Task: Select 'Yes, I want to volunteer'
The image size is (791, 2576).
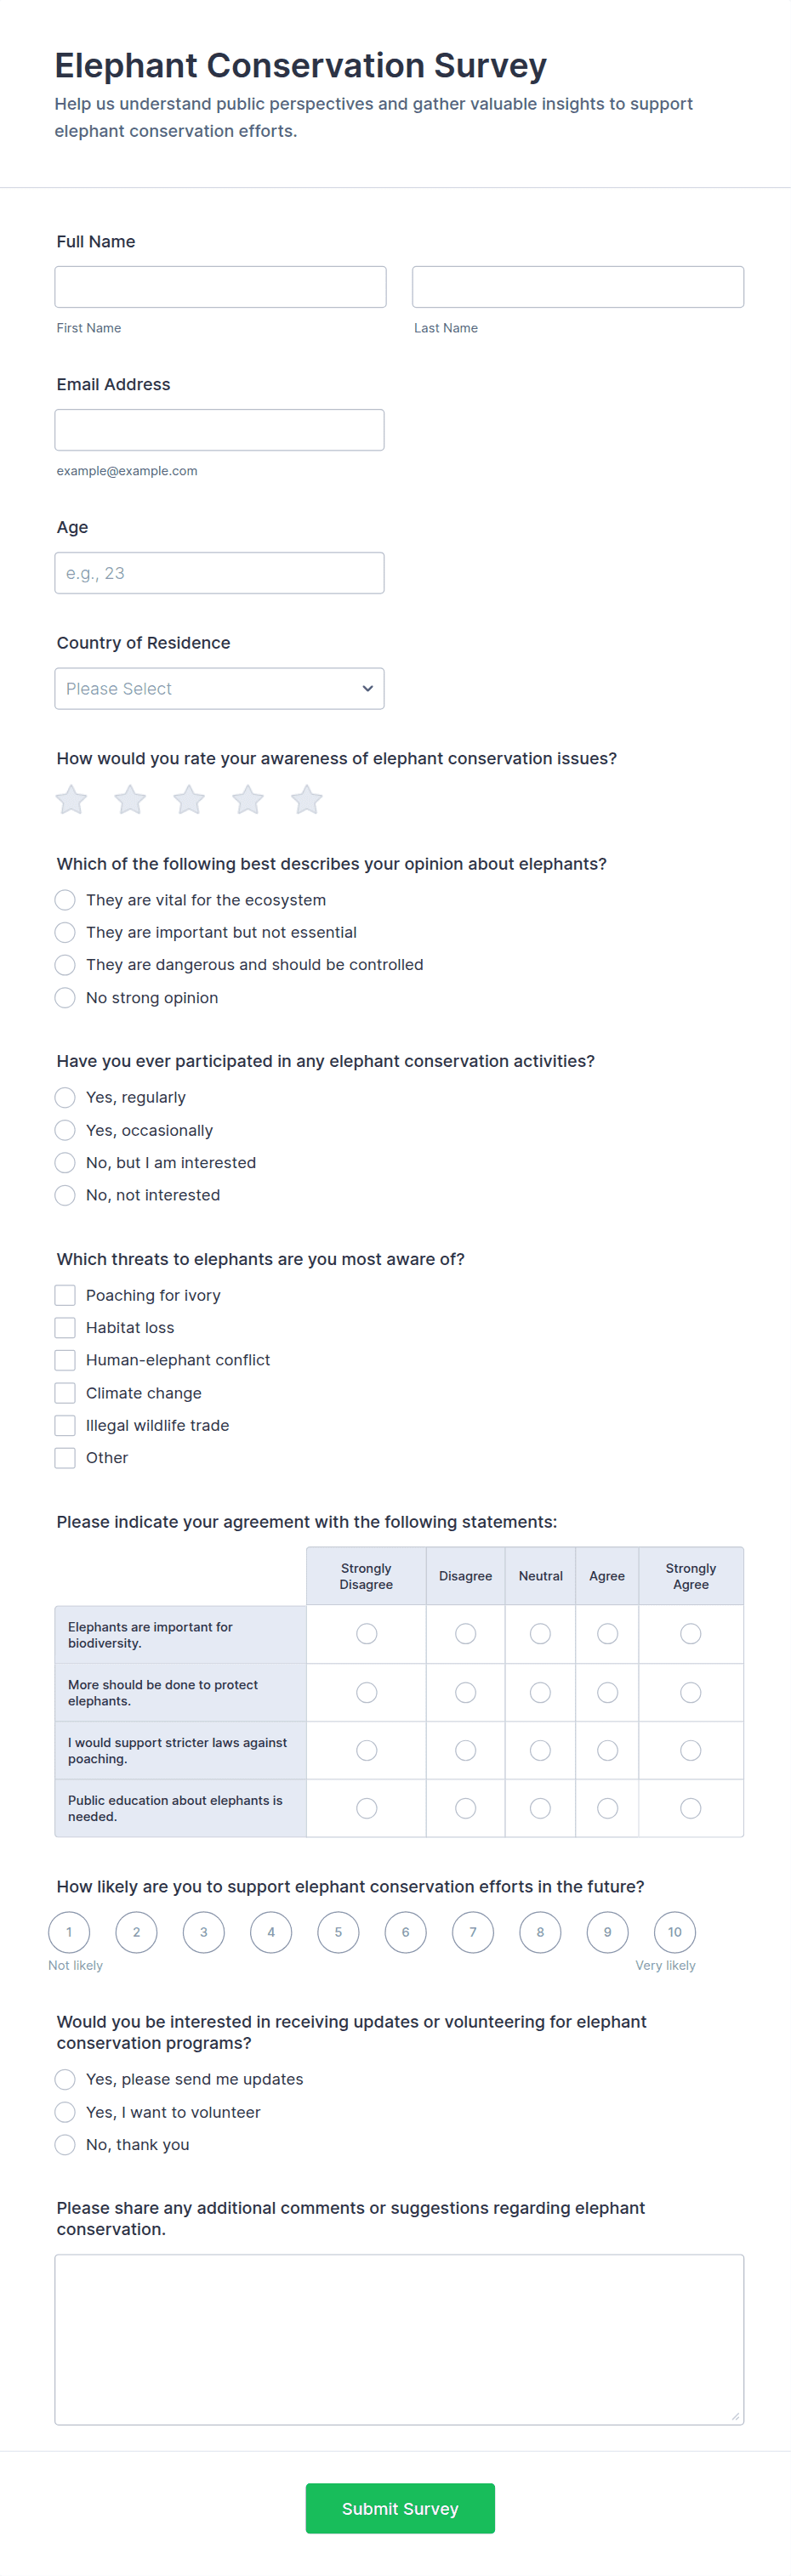Action: pos(65,2112)
